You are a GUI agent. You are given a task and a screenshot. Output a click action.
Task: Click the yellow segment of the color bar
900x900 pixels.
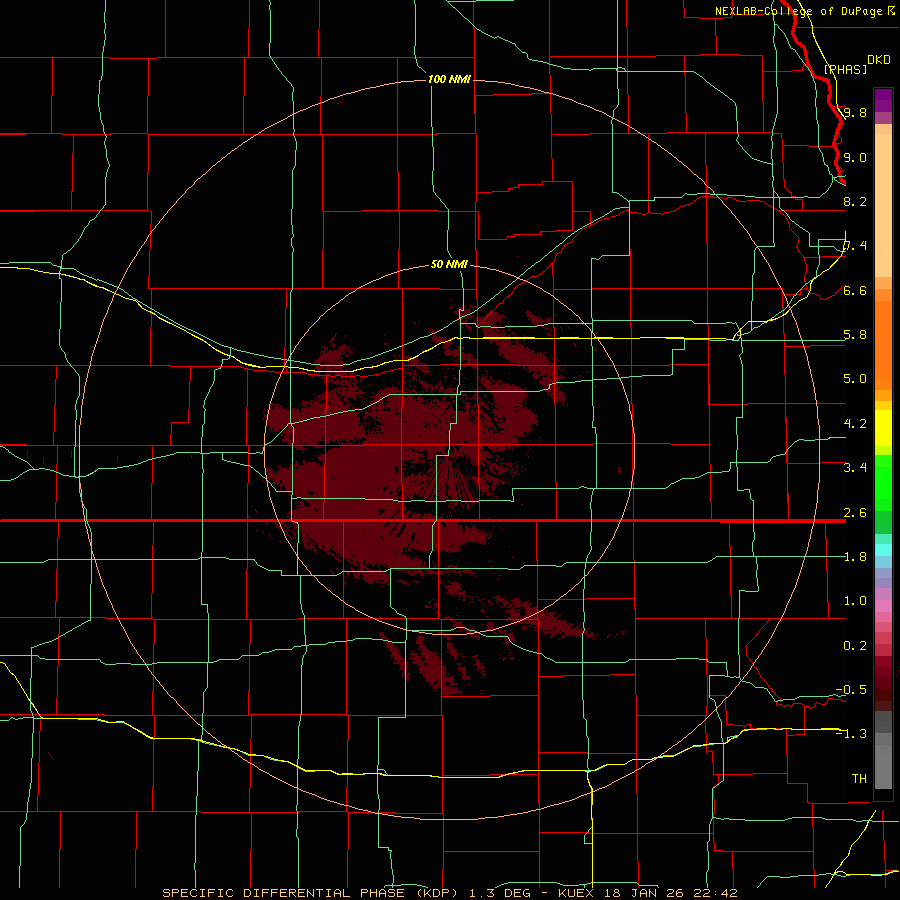coord(883,428)
